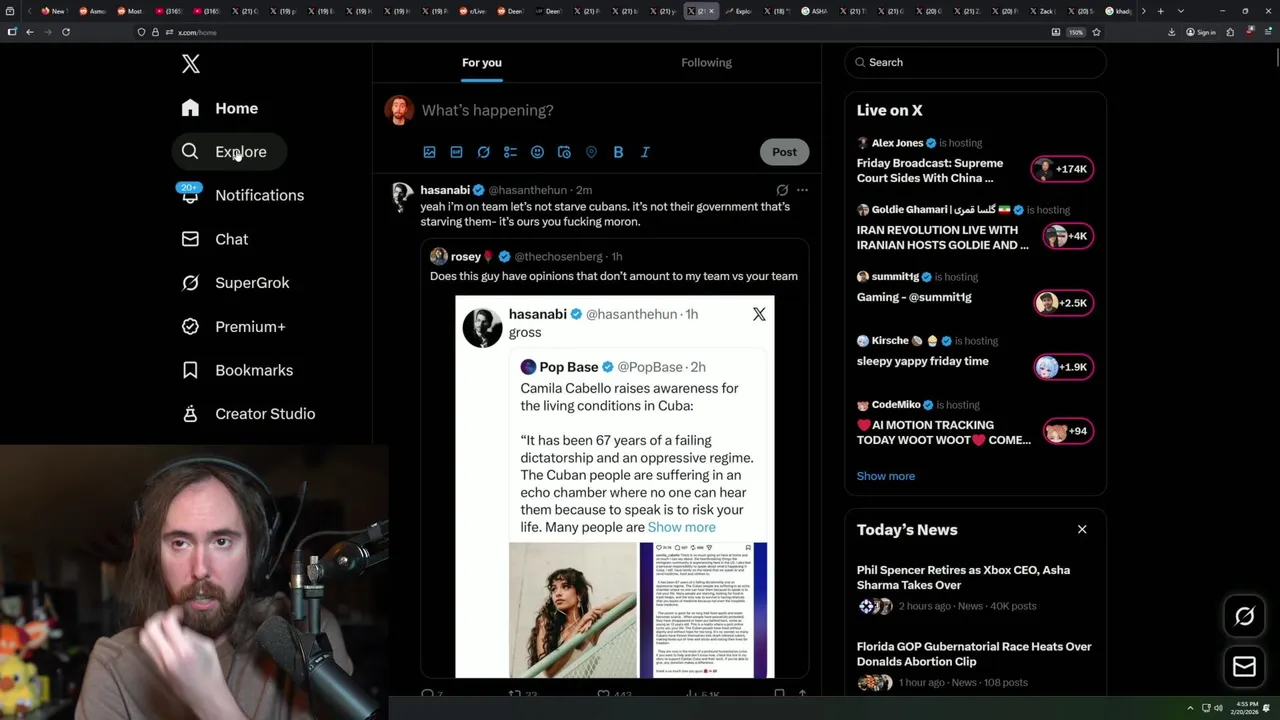1280x720 pixels.
Task: Open Alex Jones Friday Broadcast live stream
Action: (x=930, y=170)
